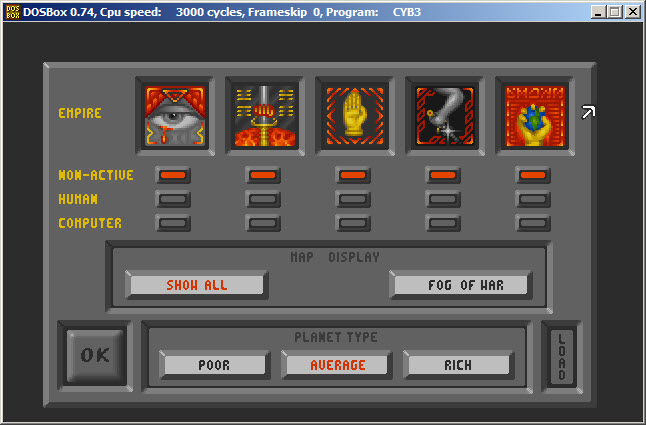Choose Fog of War map display
The height and width of the screenshot is (425, 646).
tap(461, 285)
